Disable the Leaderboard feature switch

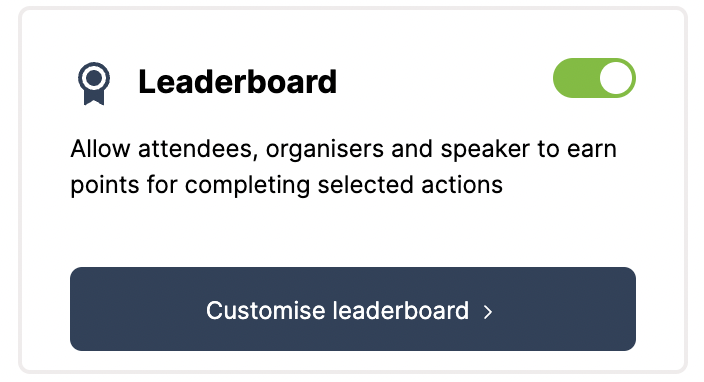594,78
